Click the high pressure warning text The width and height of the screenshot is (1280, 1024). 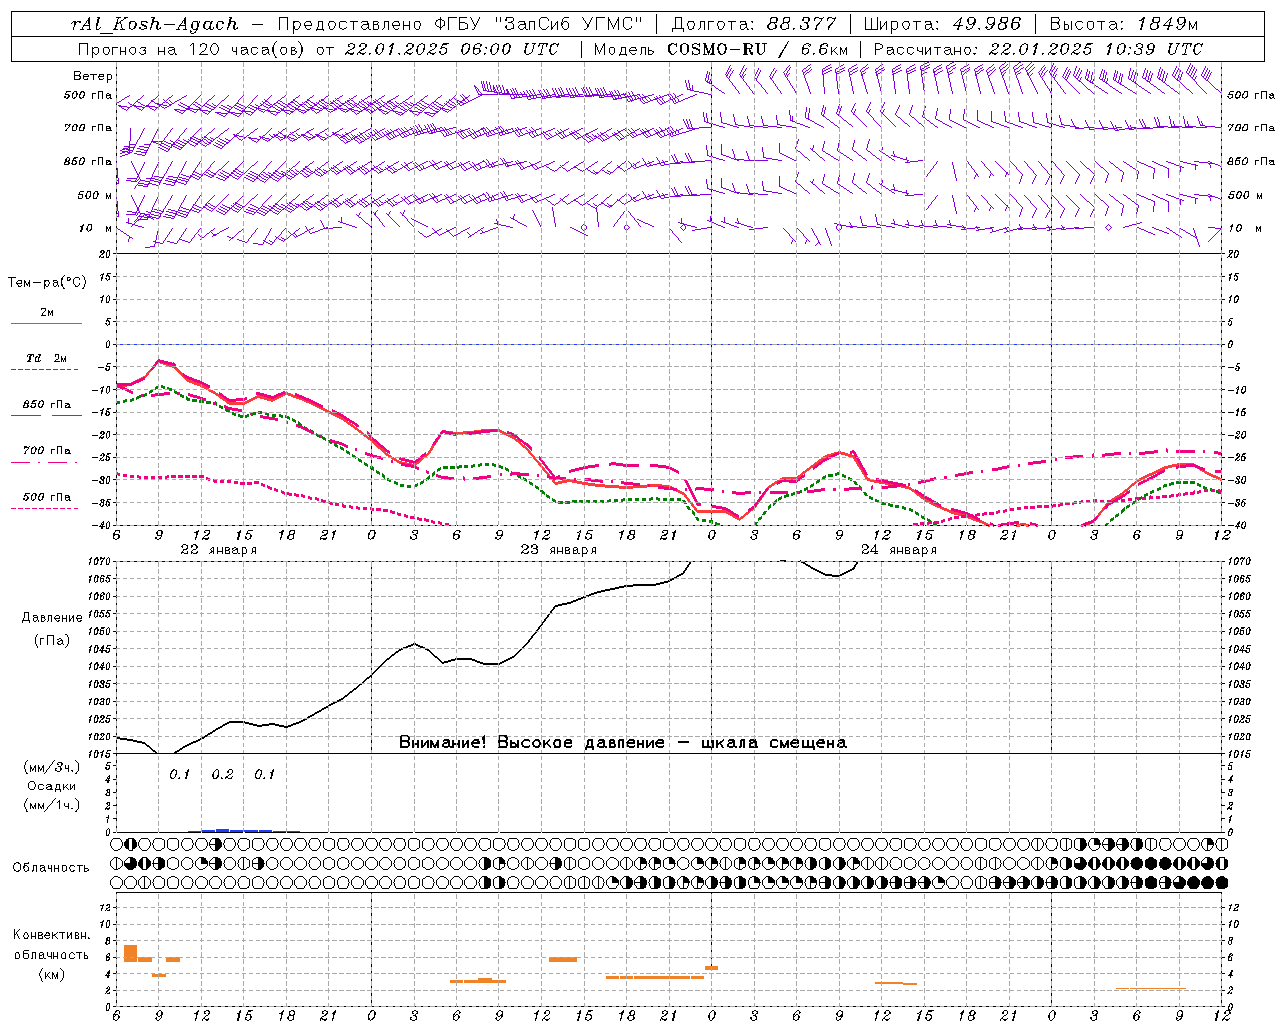coord(622,743)
